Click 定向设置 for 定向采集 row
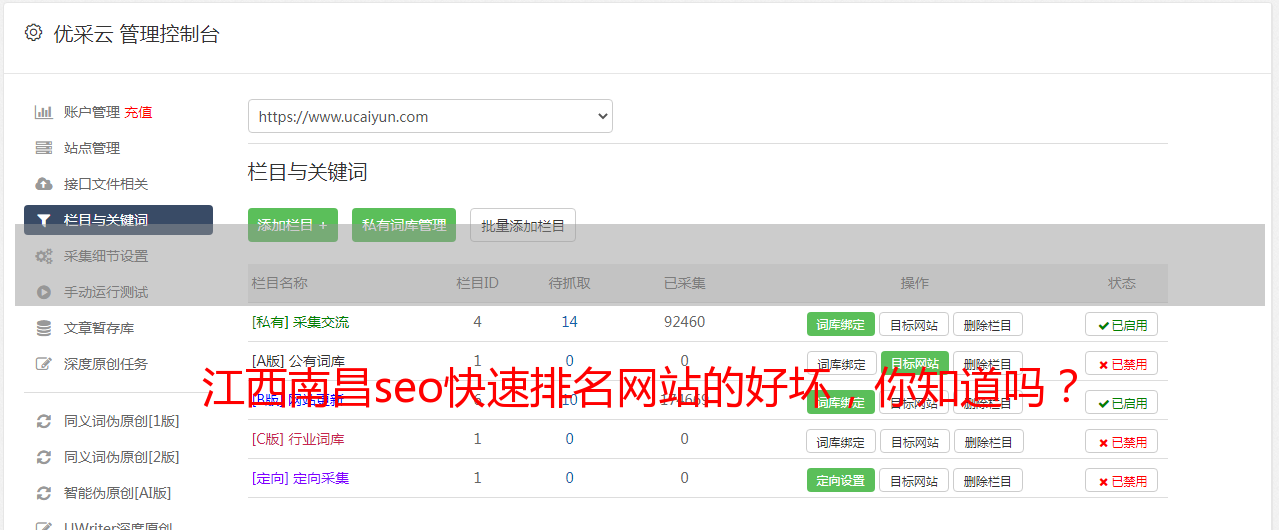Screen dimensions: 1279x530 point(841,480)
